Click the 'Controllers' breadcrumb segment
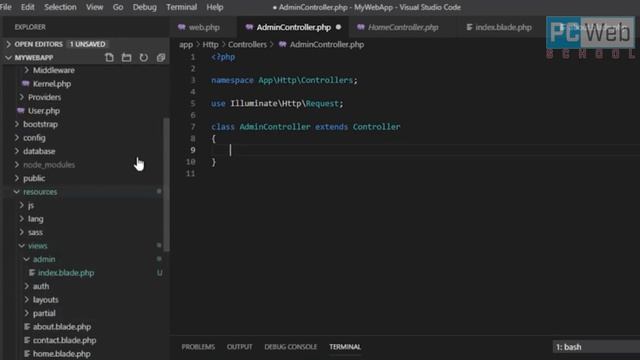640x360 pixels. coord(247,44)
